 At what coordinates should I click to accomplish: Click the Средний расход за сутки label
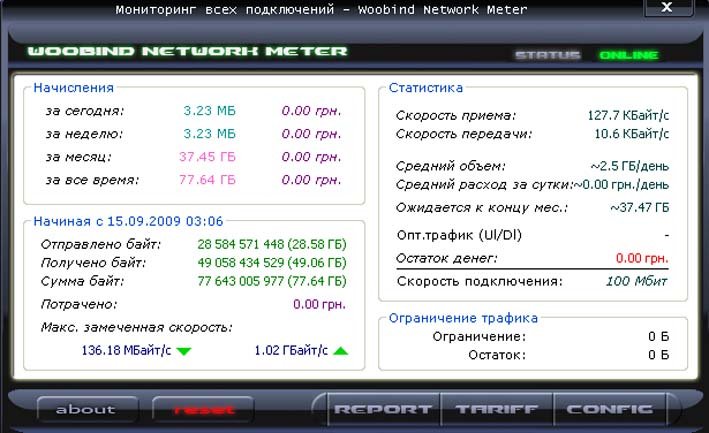[x=484, y=185]
